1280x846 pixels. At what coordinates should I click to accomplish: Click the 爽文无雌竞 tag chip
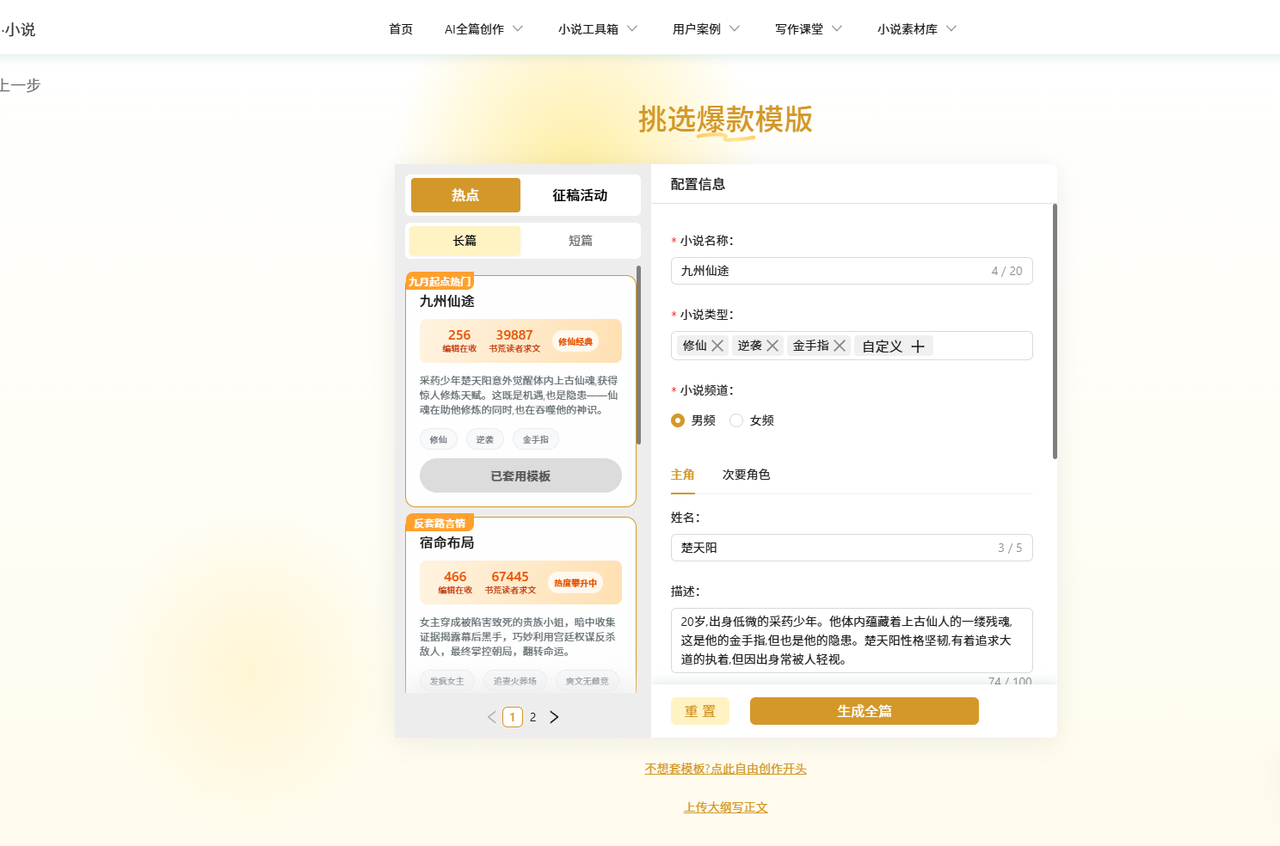coord(587,681)
